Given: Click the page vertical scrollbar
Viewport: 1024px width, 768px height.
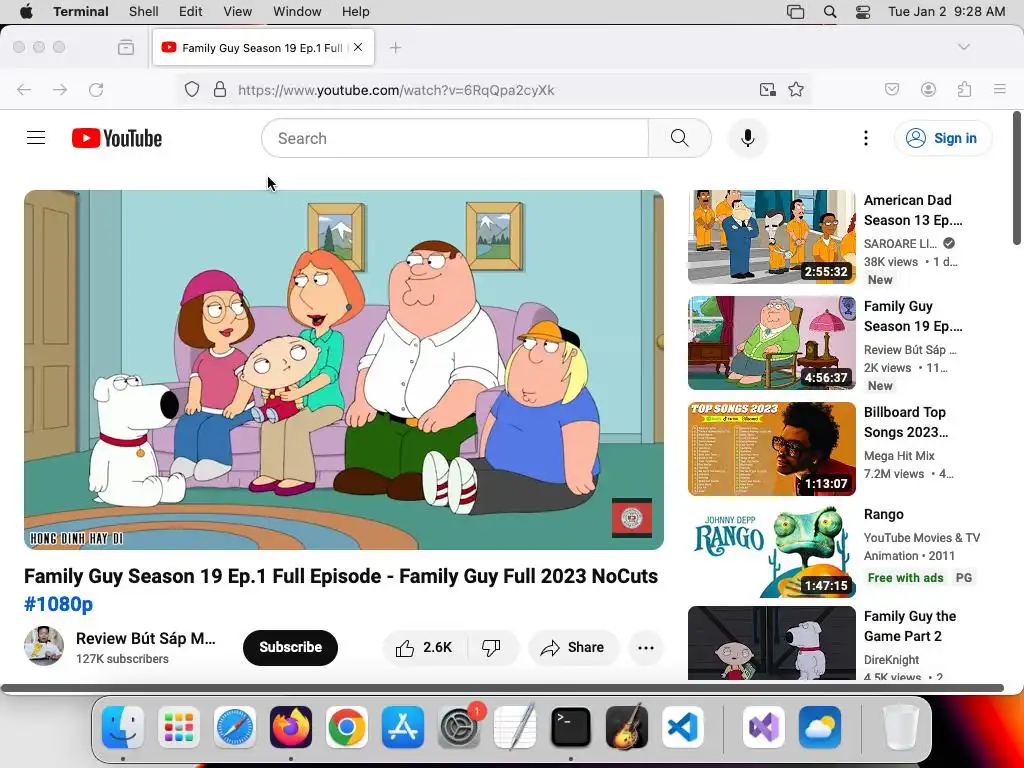Looking at the screenshot, I should coord(1017,178).
